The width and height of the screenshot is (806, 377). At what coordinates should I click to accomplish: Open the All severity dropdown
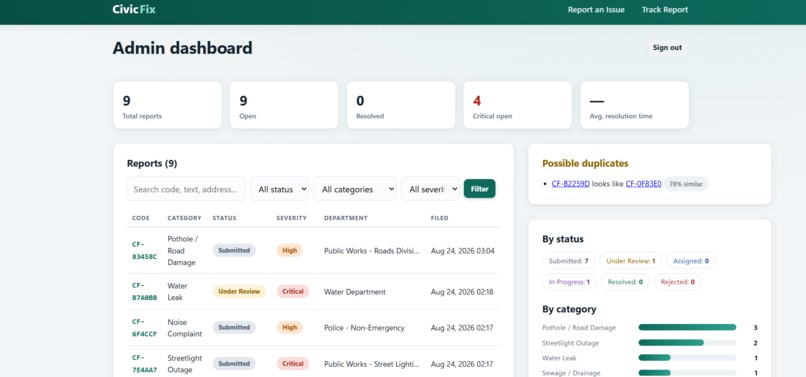(x=430, y=189)
